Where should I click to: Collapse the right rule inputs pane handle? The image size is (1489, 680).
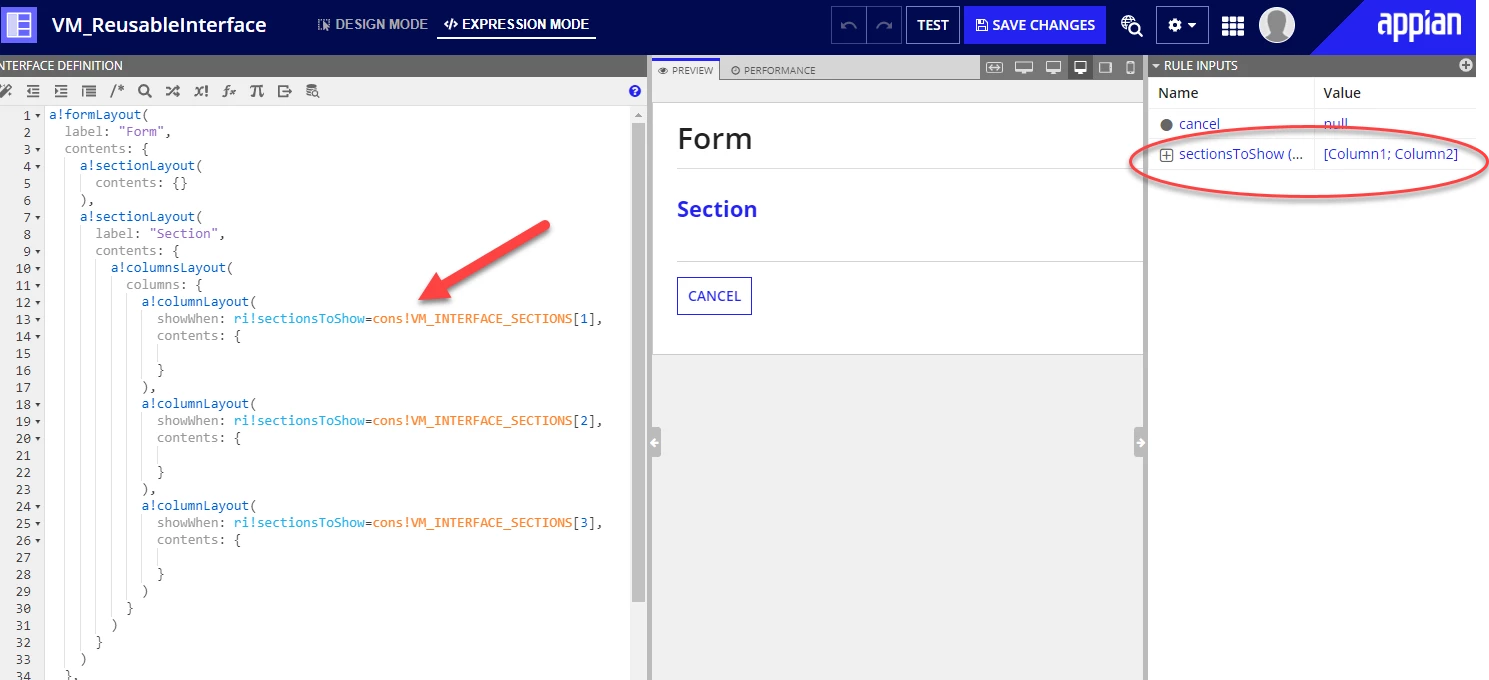[x=1140, y=442]
